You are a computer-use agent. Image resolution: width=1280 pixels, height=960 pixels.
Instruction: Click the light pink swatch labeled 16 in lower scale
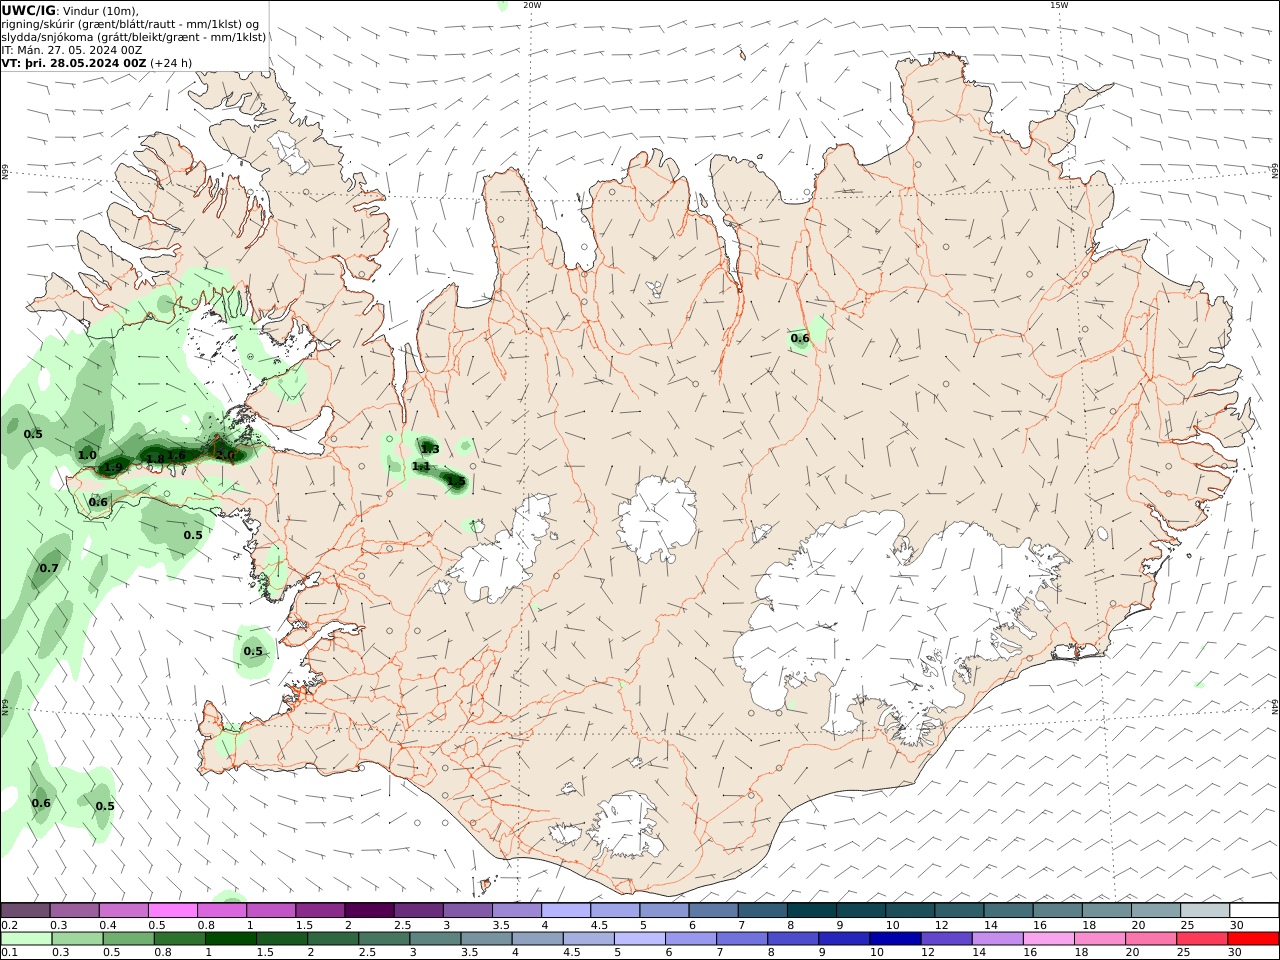click(x=1049, y=939)
